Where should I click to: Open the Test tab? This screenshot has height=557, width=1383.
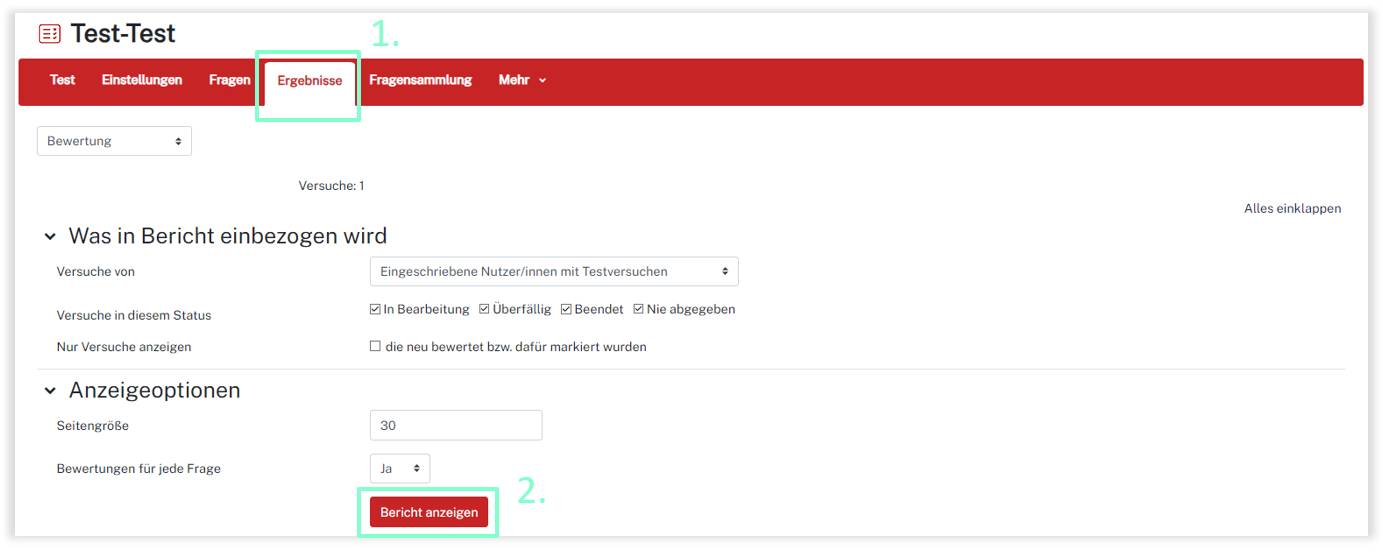pyautogui.click(x=62, y=80)
